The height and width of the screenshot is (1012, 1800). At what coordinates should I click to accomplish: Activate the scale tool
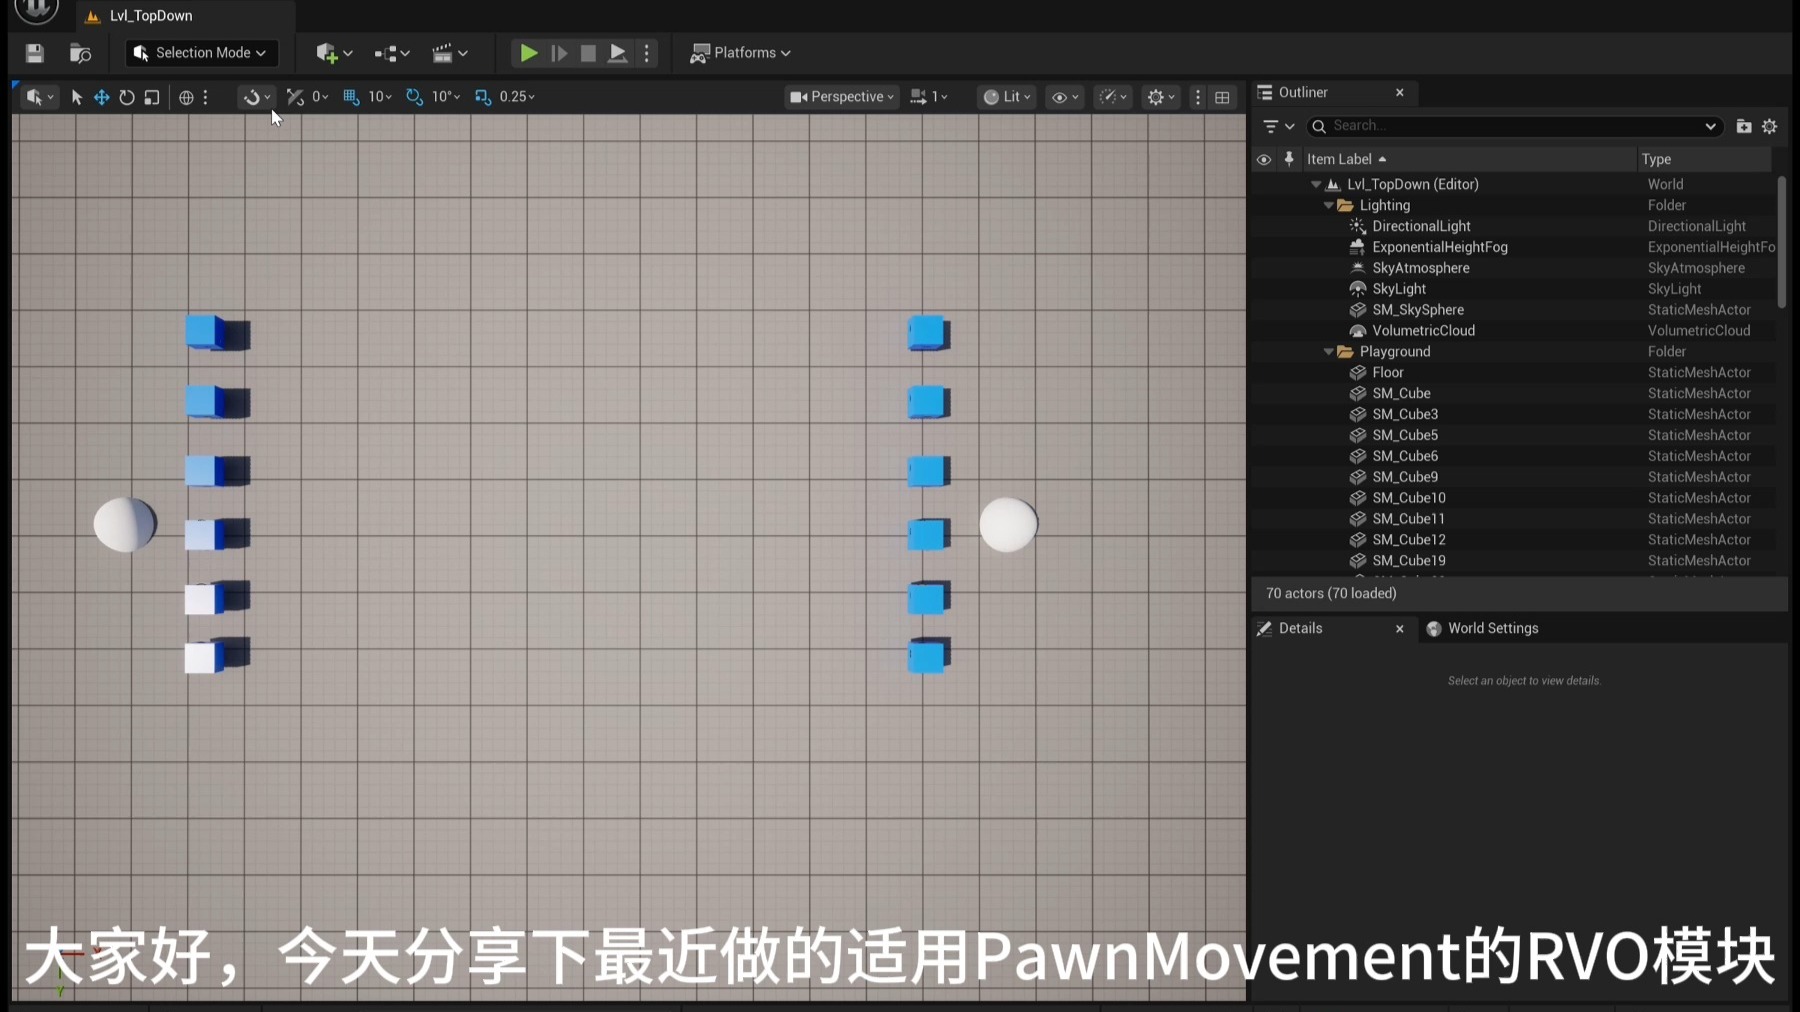tap(152, 97)
